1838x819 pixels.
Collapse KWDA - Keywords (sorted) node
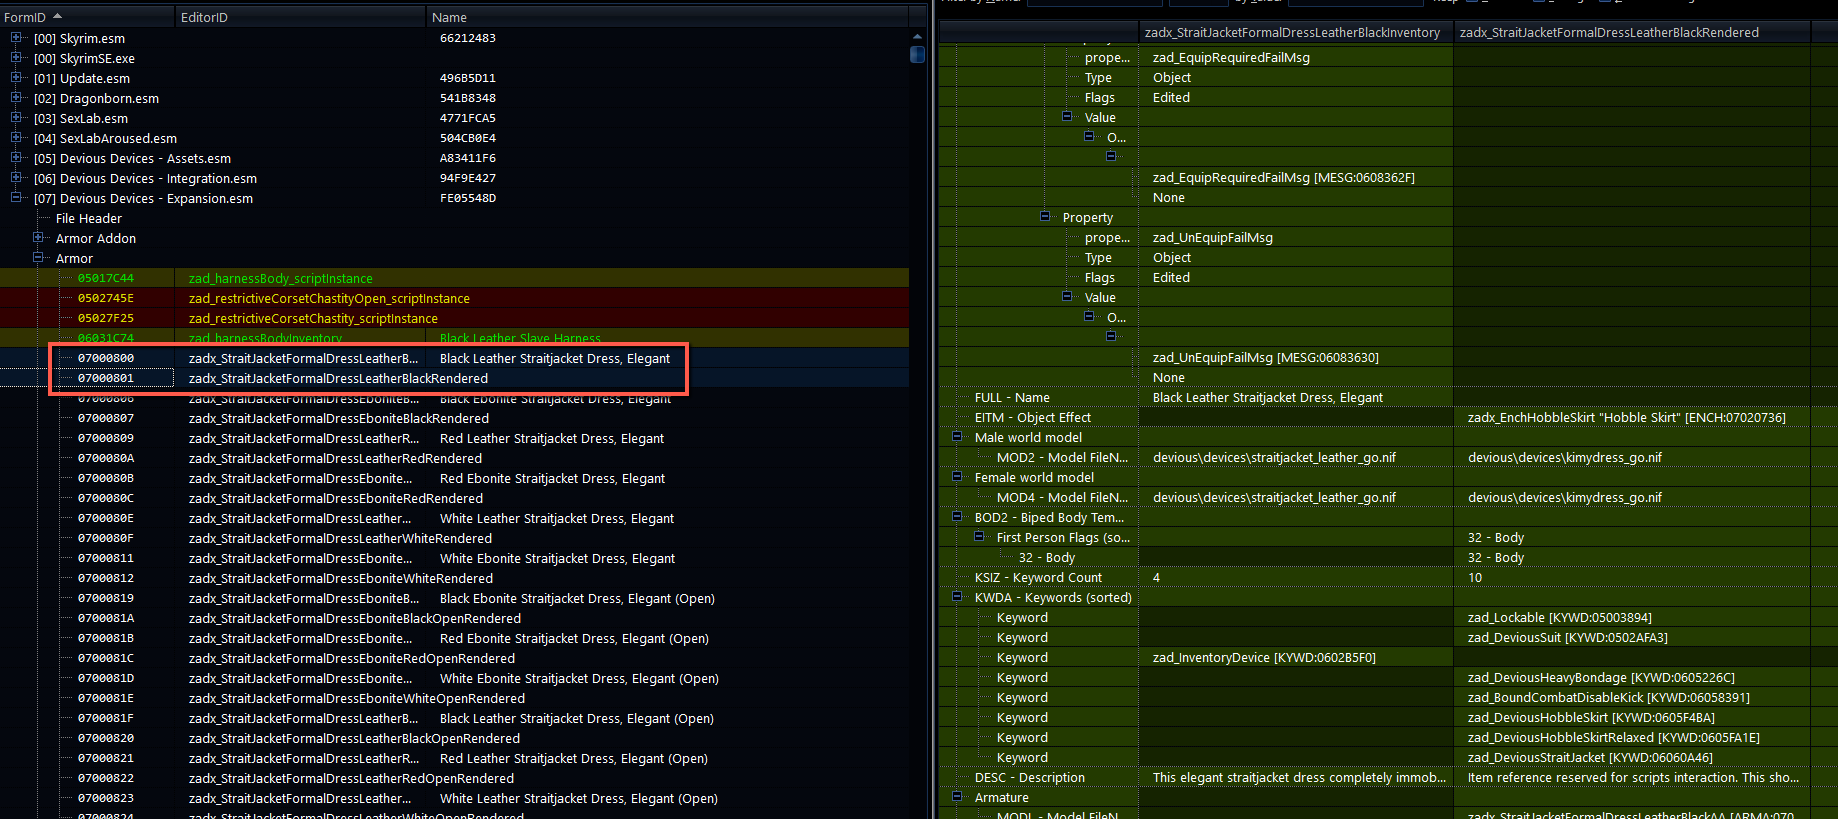pyautogui.click(x=957, y=597)
